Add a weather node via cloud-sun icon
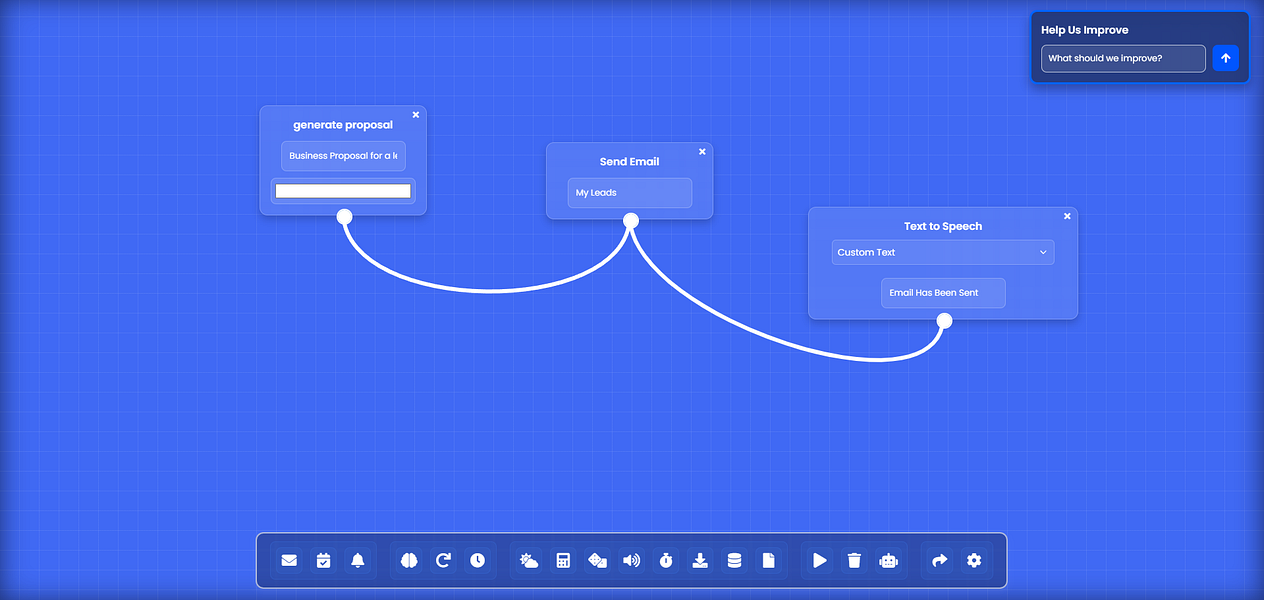Image resolution: width=1264 pixels, height=600 pixels. click(529, 560)
